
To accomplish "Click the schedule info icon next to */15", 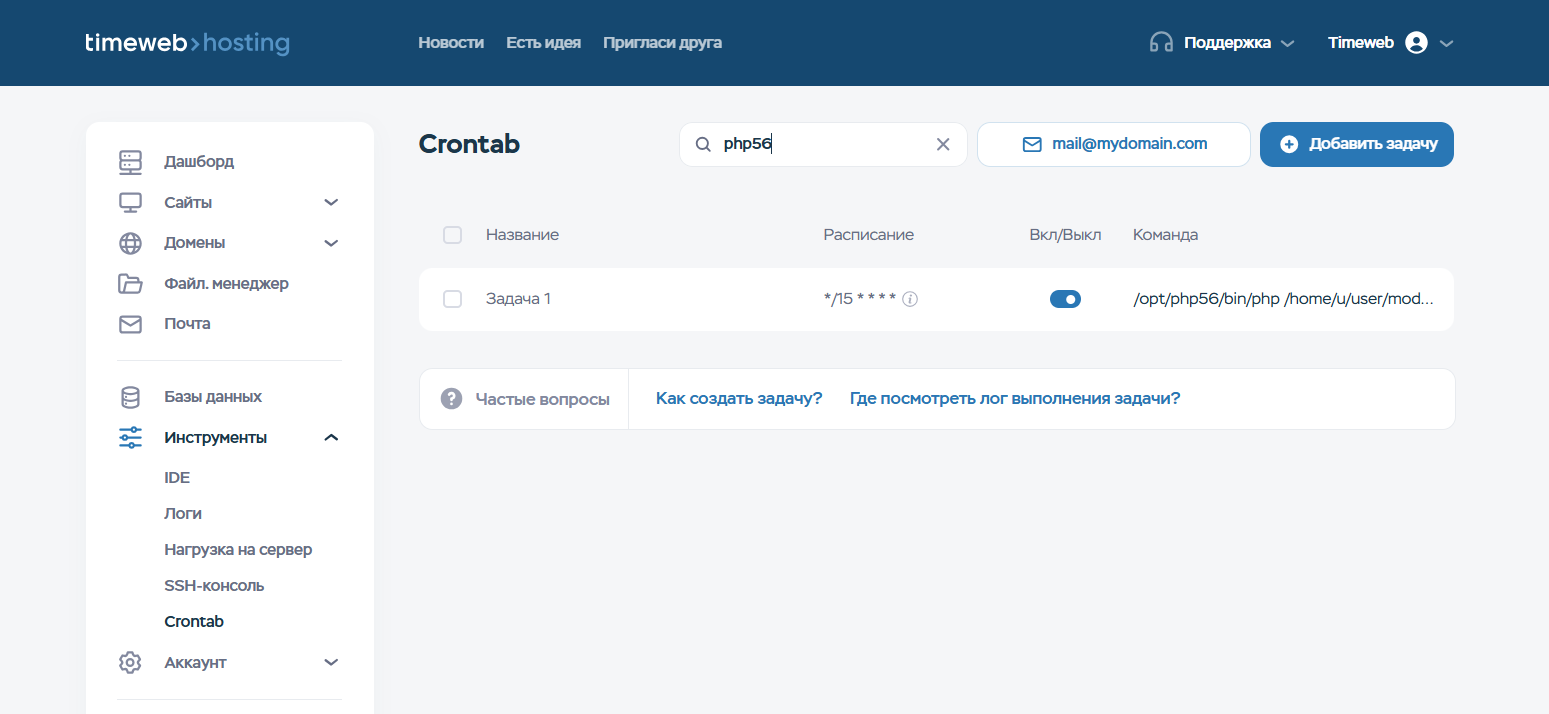I will (910, 299).
